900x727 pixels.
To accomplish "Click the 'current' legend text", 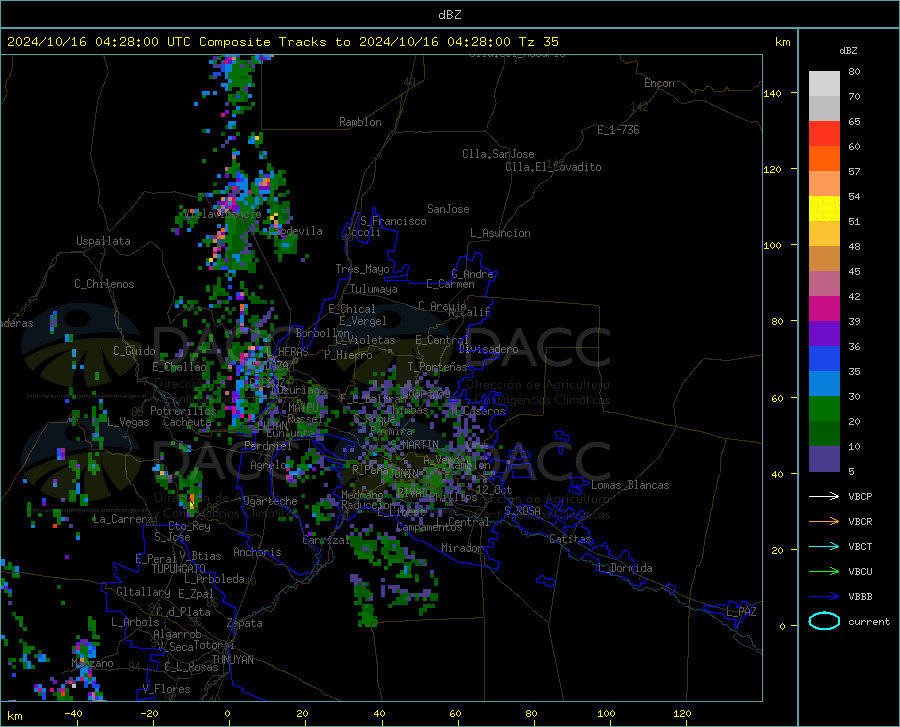I will pos(869,621).
